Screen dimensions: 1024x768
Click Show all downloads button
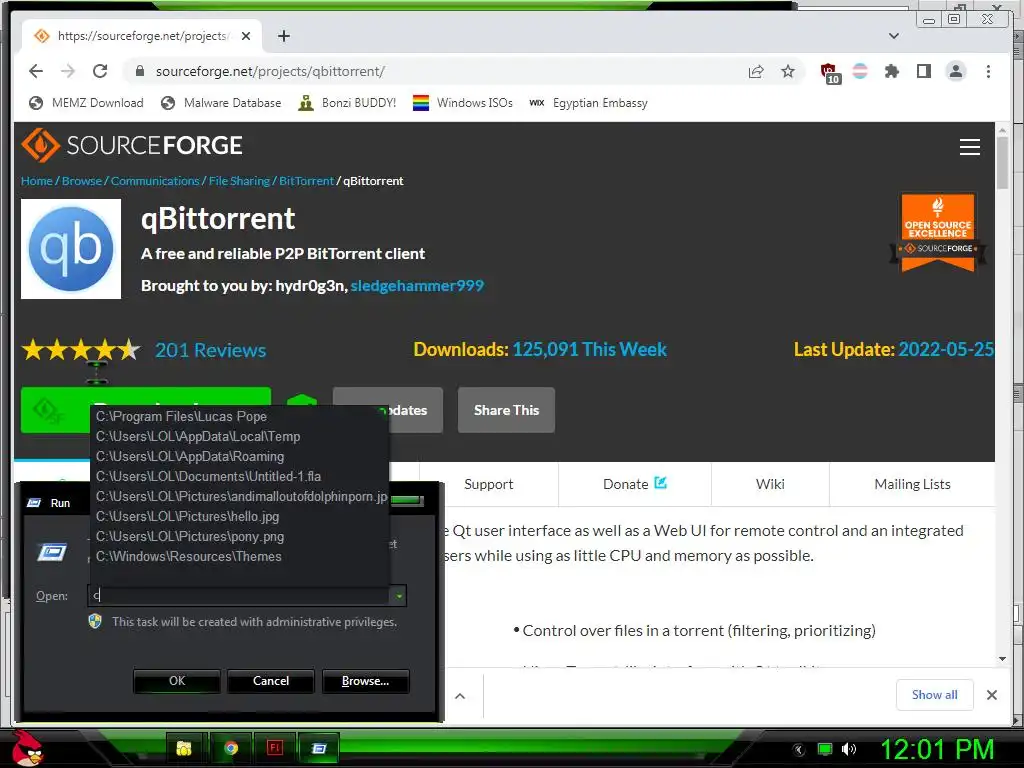[x=935, y=695]
